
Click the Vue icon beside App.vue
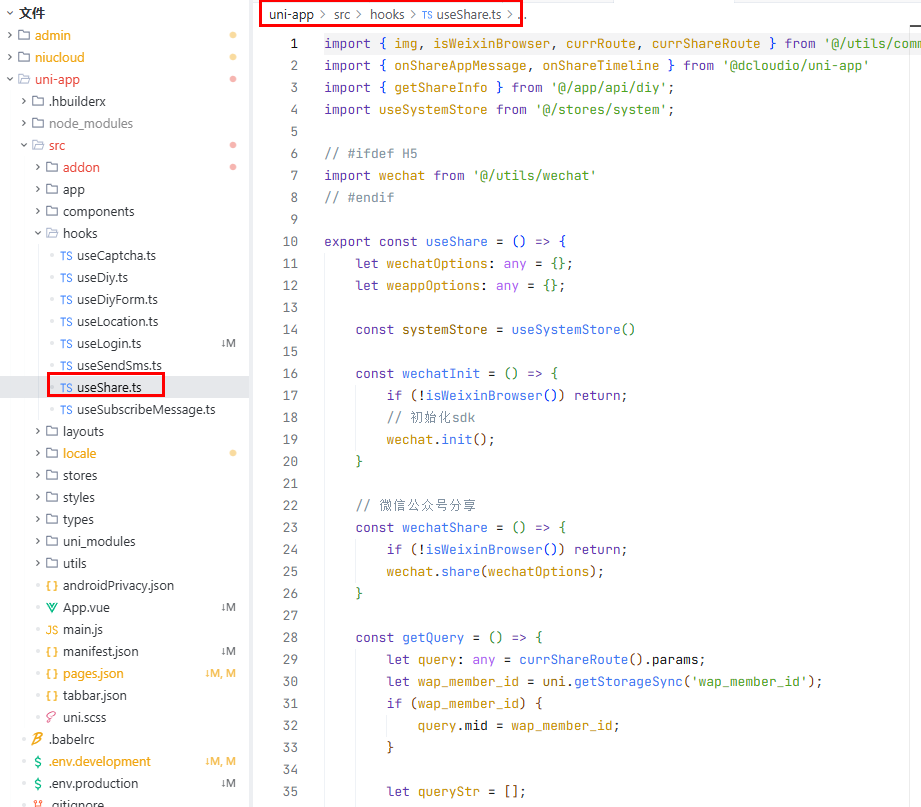52,607
